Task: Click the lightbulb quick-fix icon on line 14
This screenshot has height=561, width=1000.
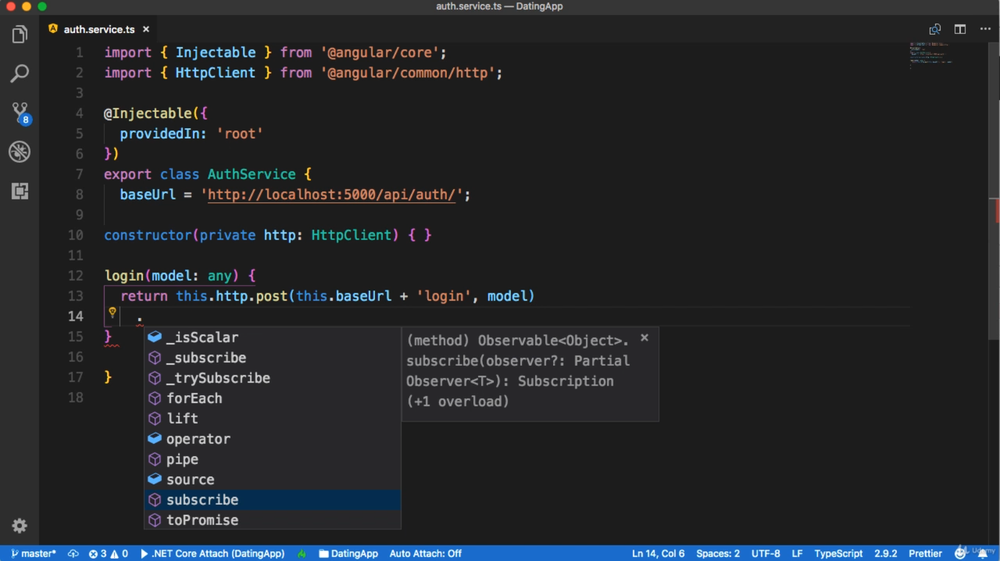Action: (x=112, y=314)
